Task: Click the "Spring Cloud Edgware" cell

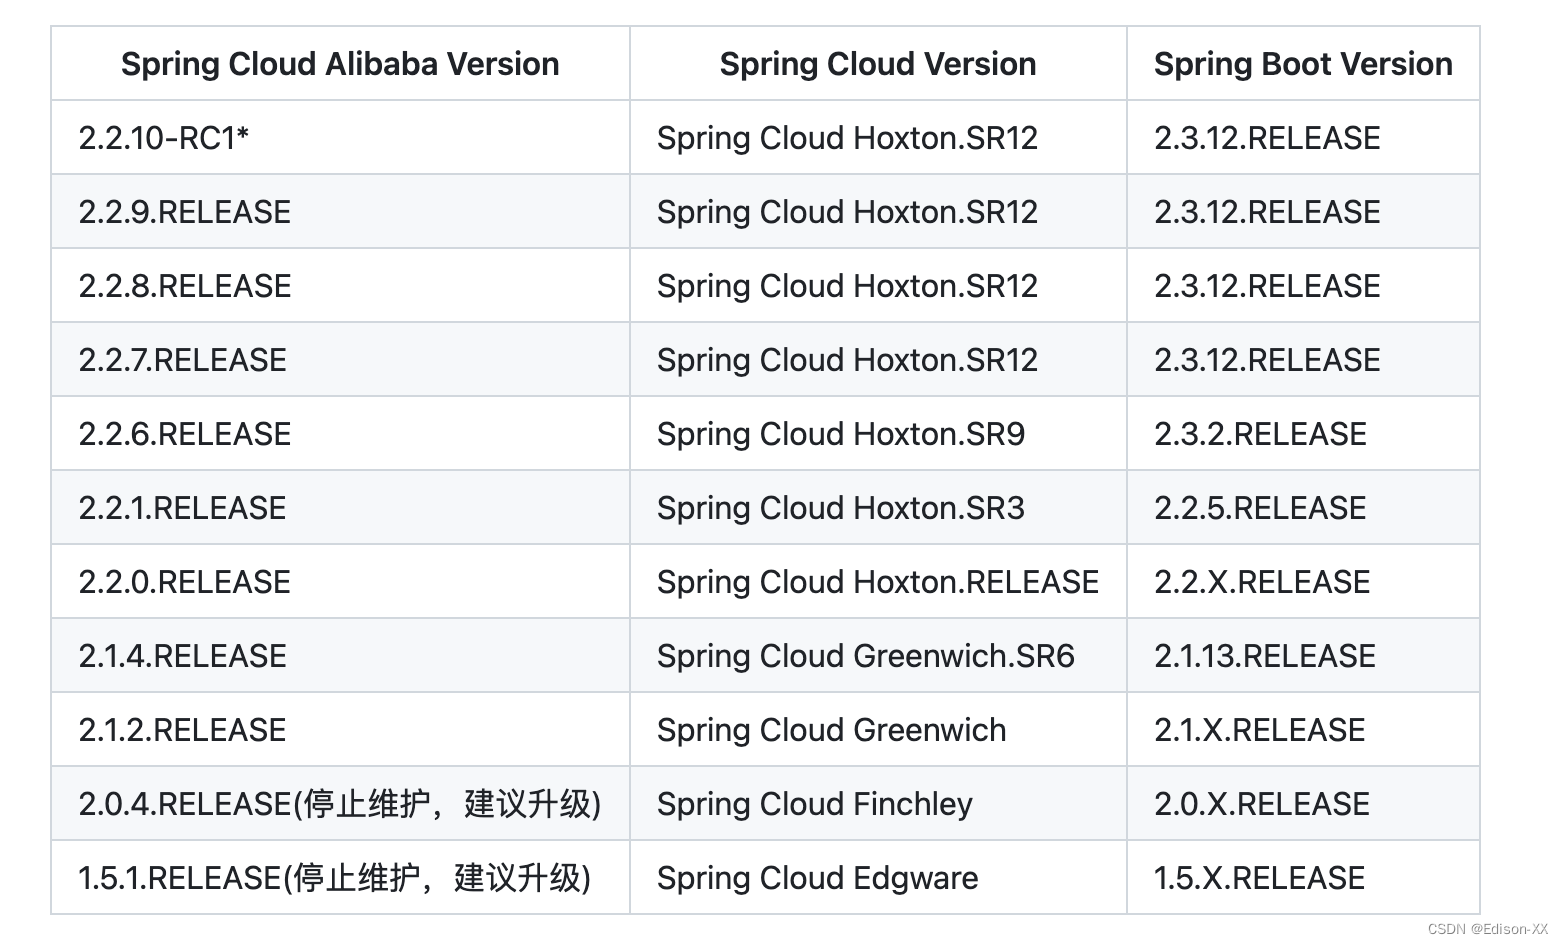Action: point(878,878)
